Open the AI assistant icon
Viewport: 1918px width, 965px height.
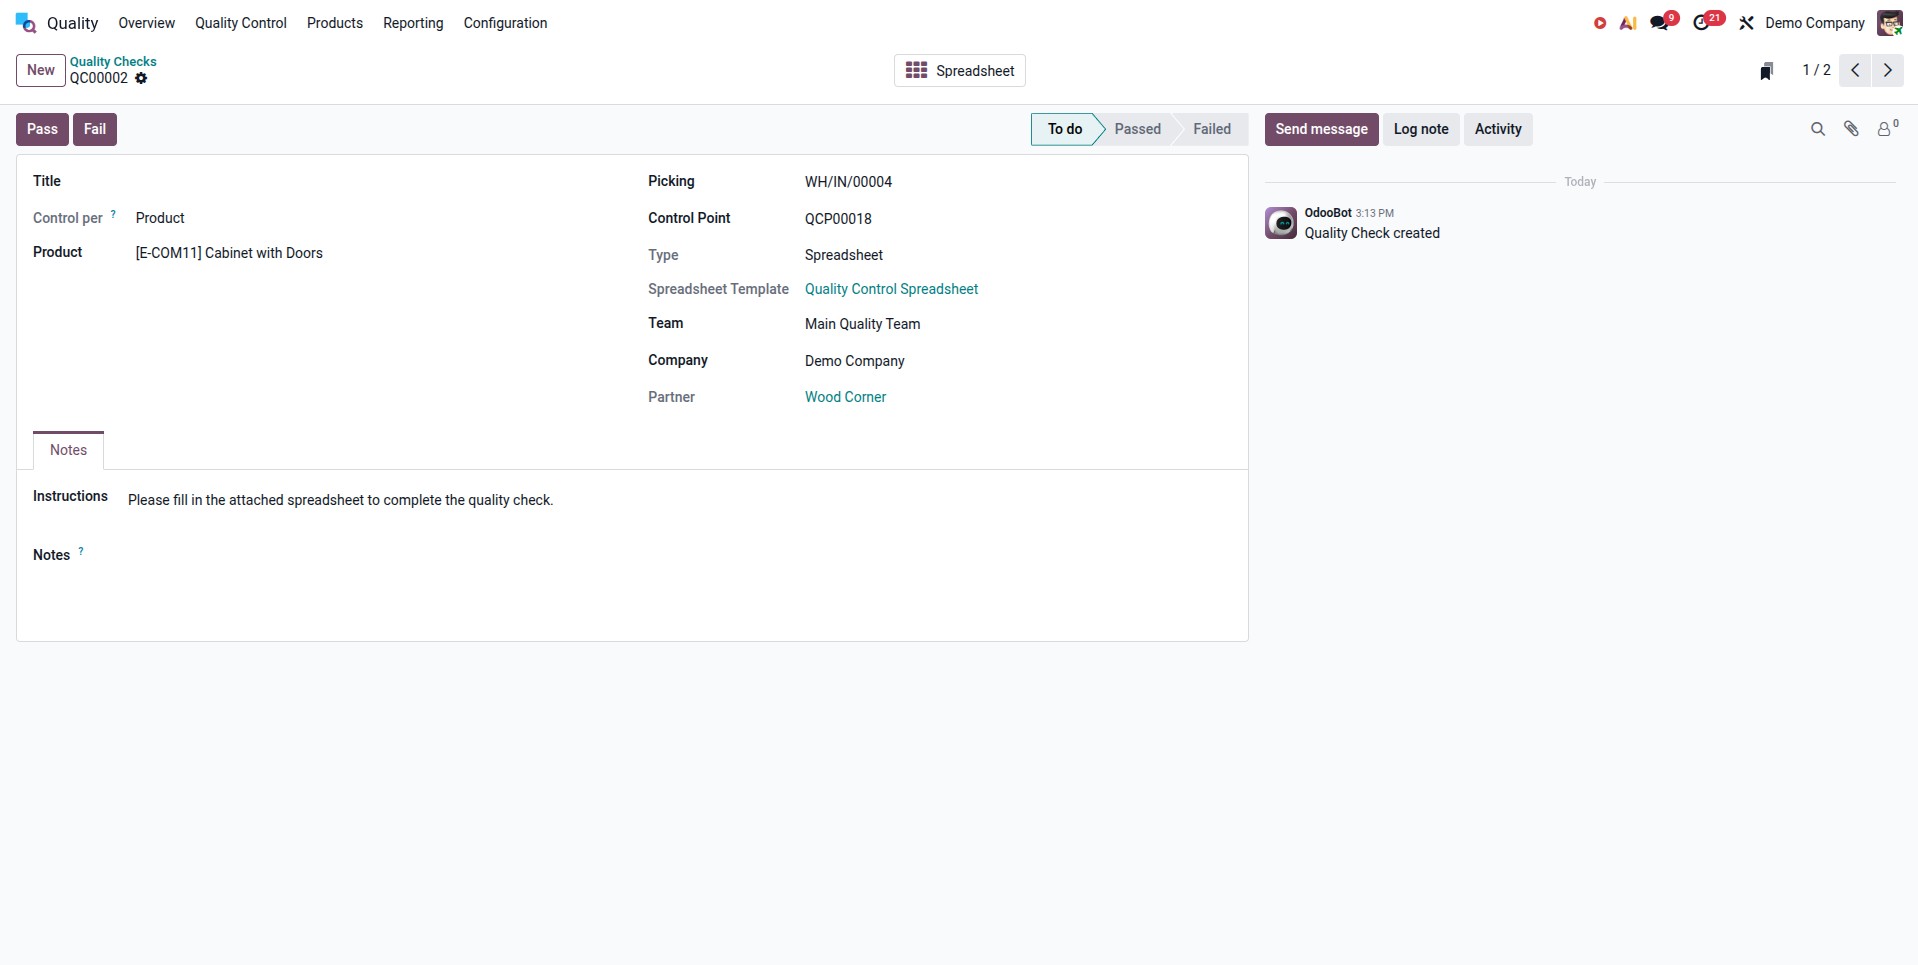[1628, 23]
